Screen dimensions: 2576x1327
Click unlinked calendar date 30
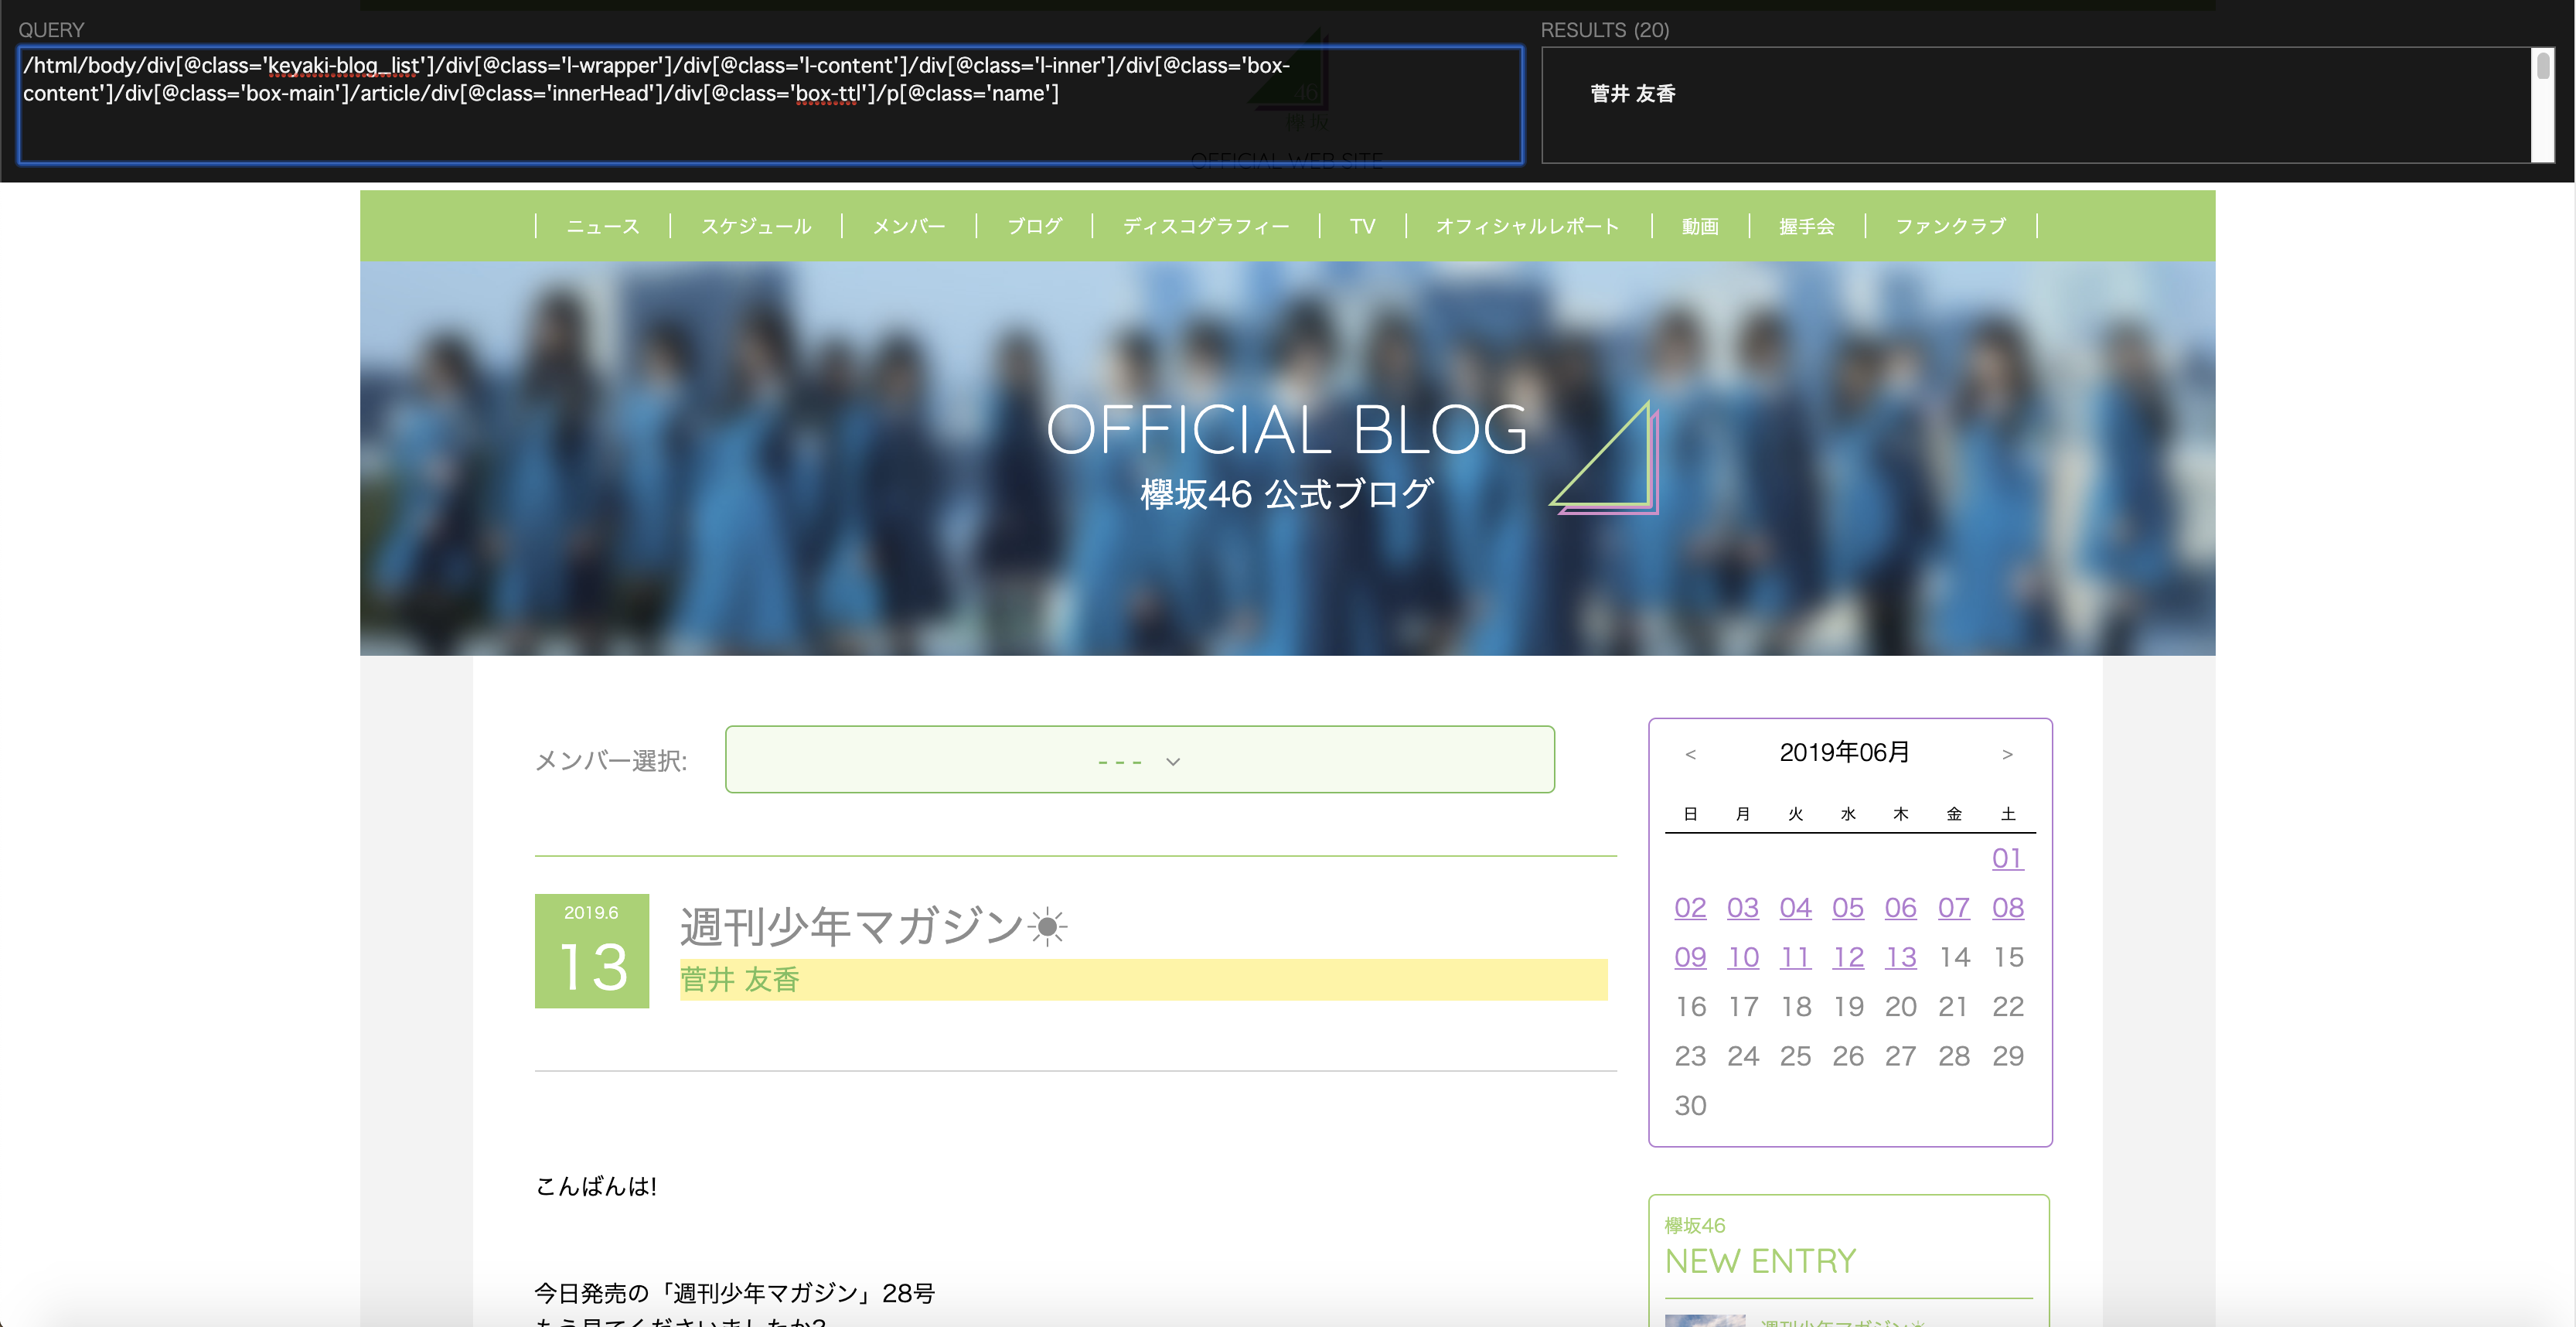pos(1690,1105)
